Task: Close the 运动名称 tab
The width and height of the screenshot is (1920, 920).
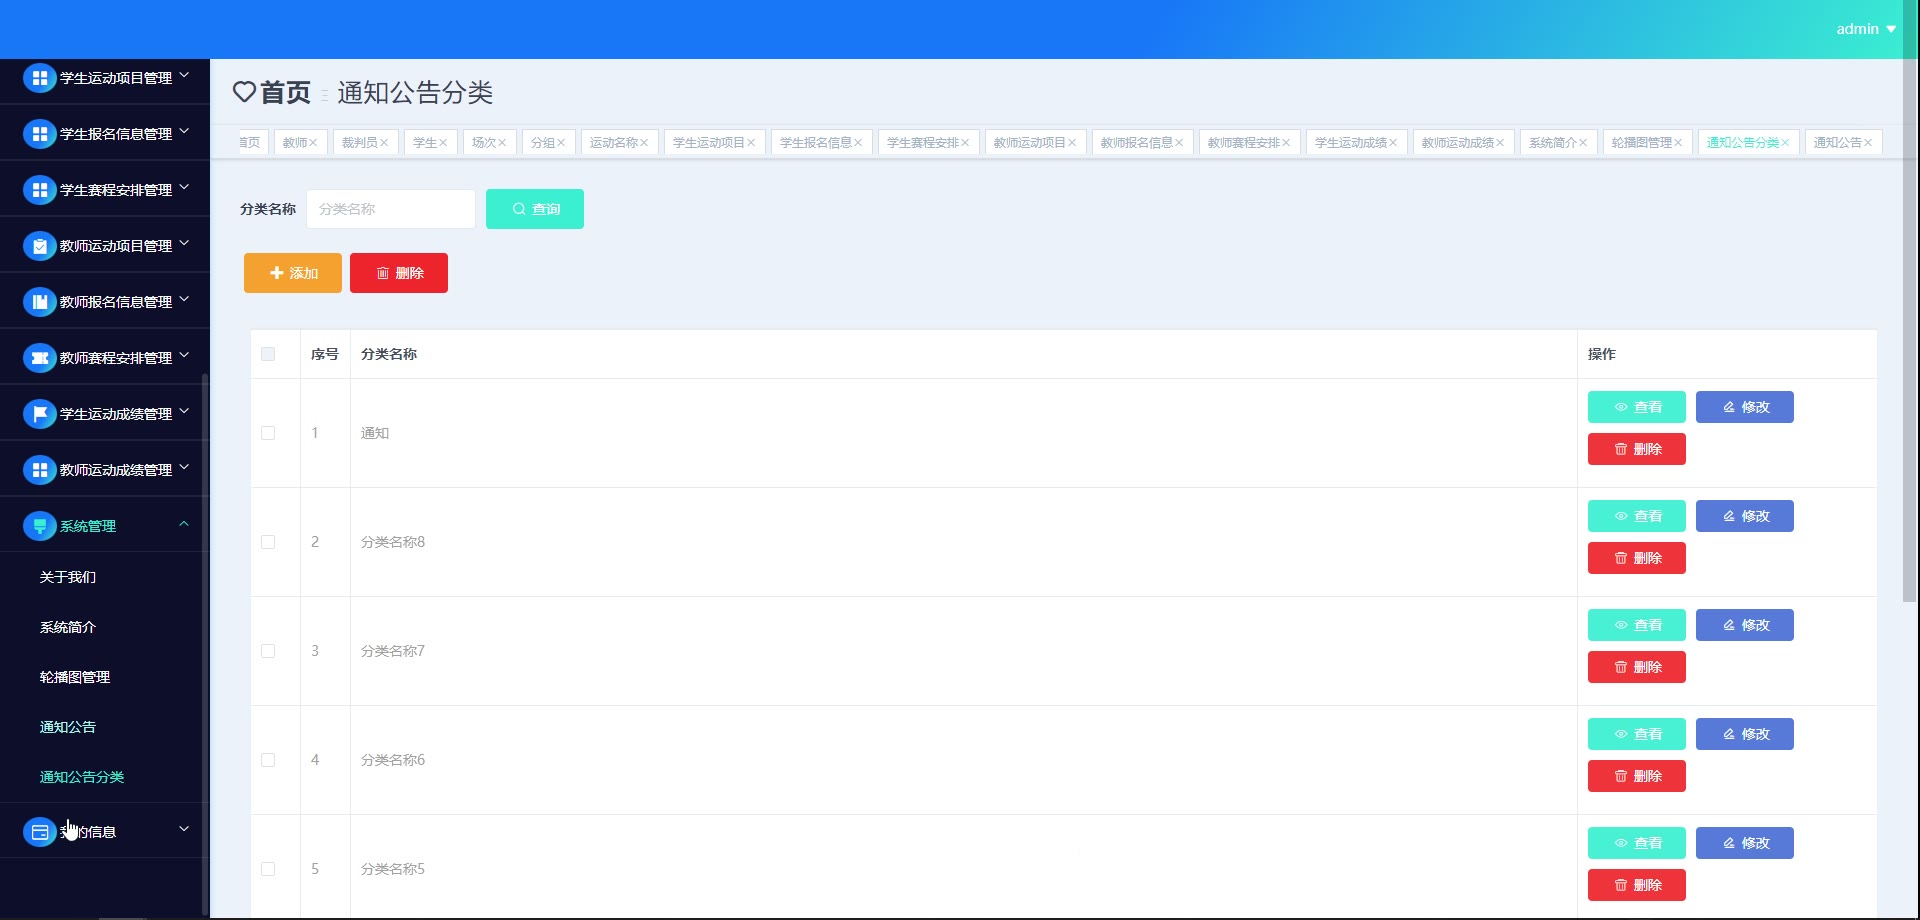Action: click(644, 143)
